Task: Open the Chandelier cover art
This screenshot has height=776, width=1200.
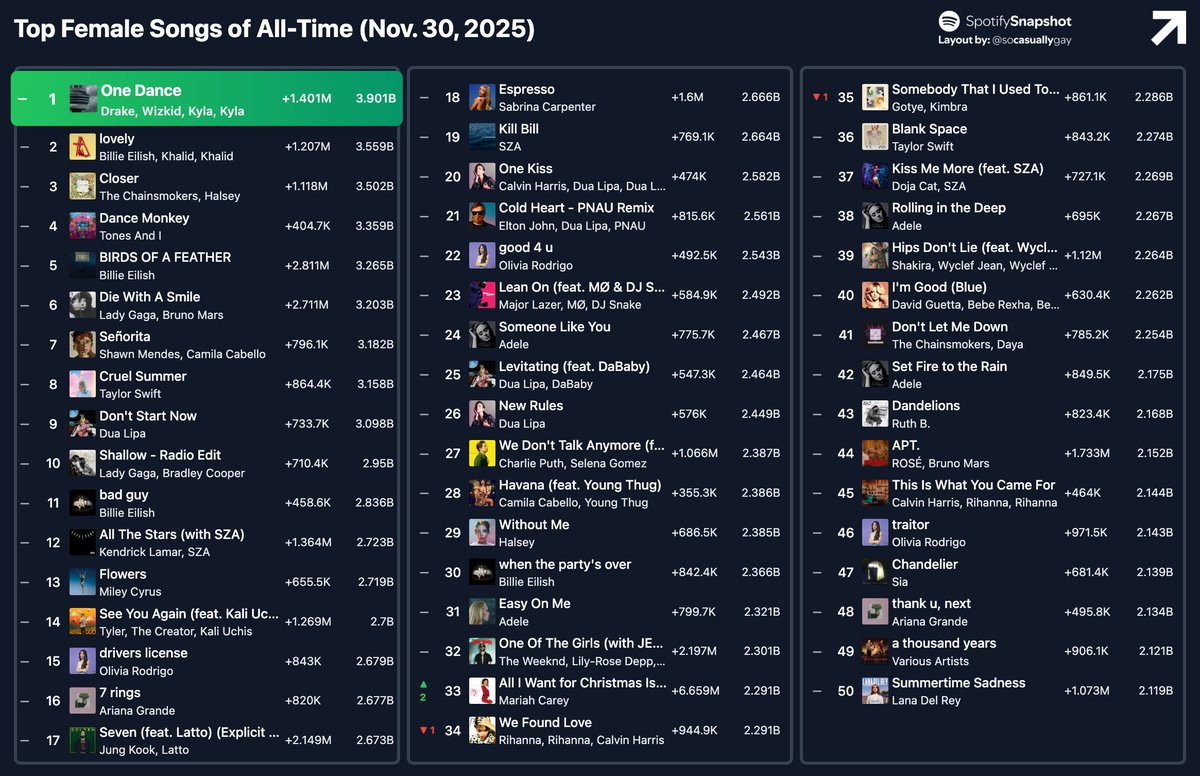Action: click(x=875, y=572)
